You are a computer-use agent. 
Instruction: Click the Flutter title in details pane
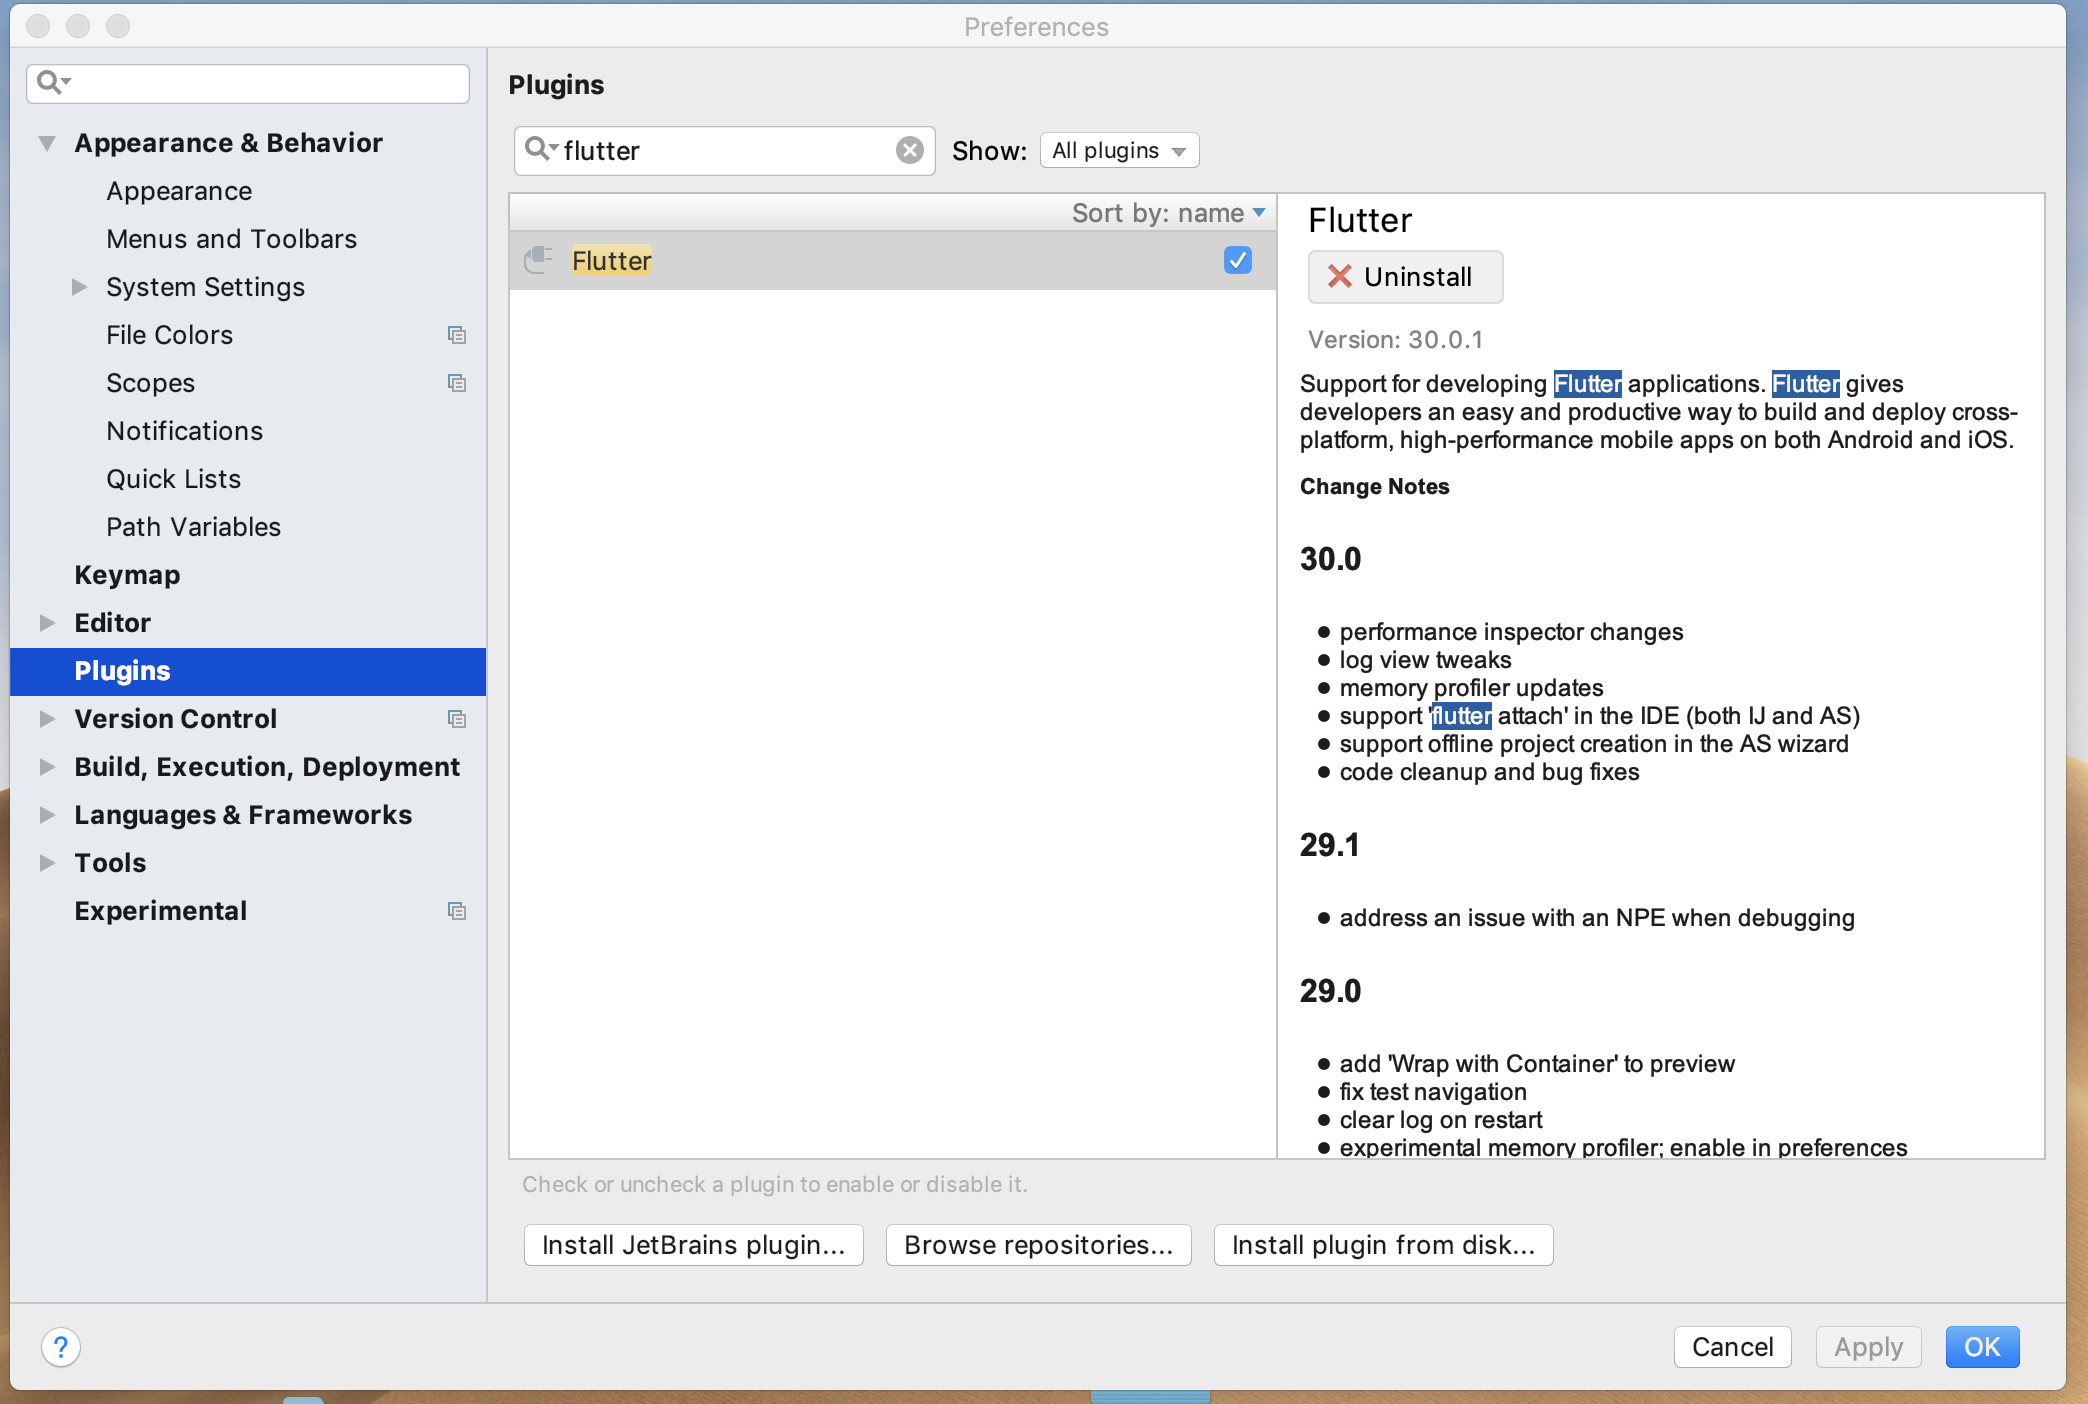(1360, 220)
